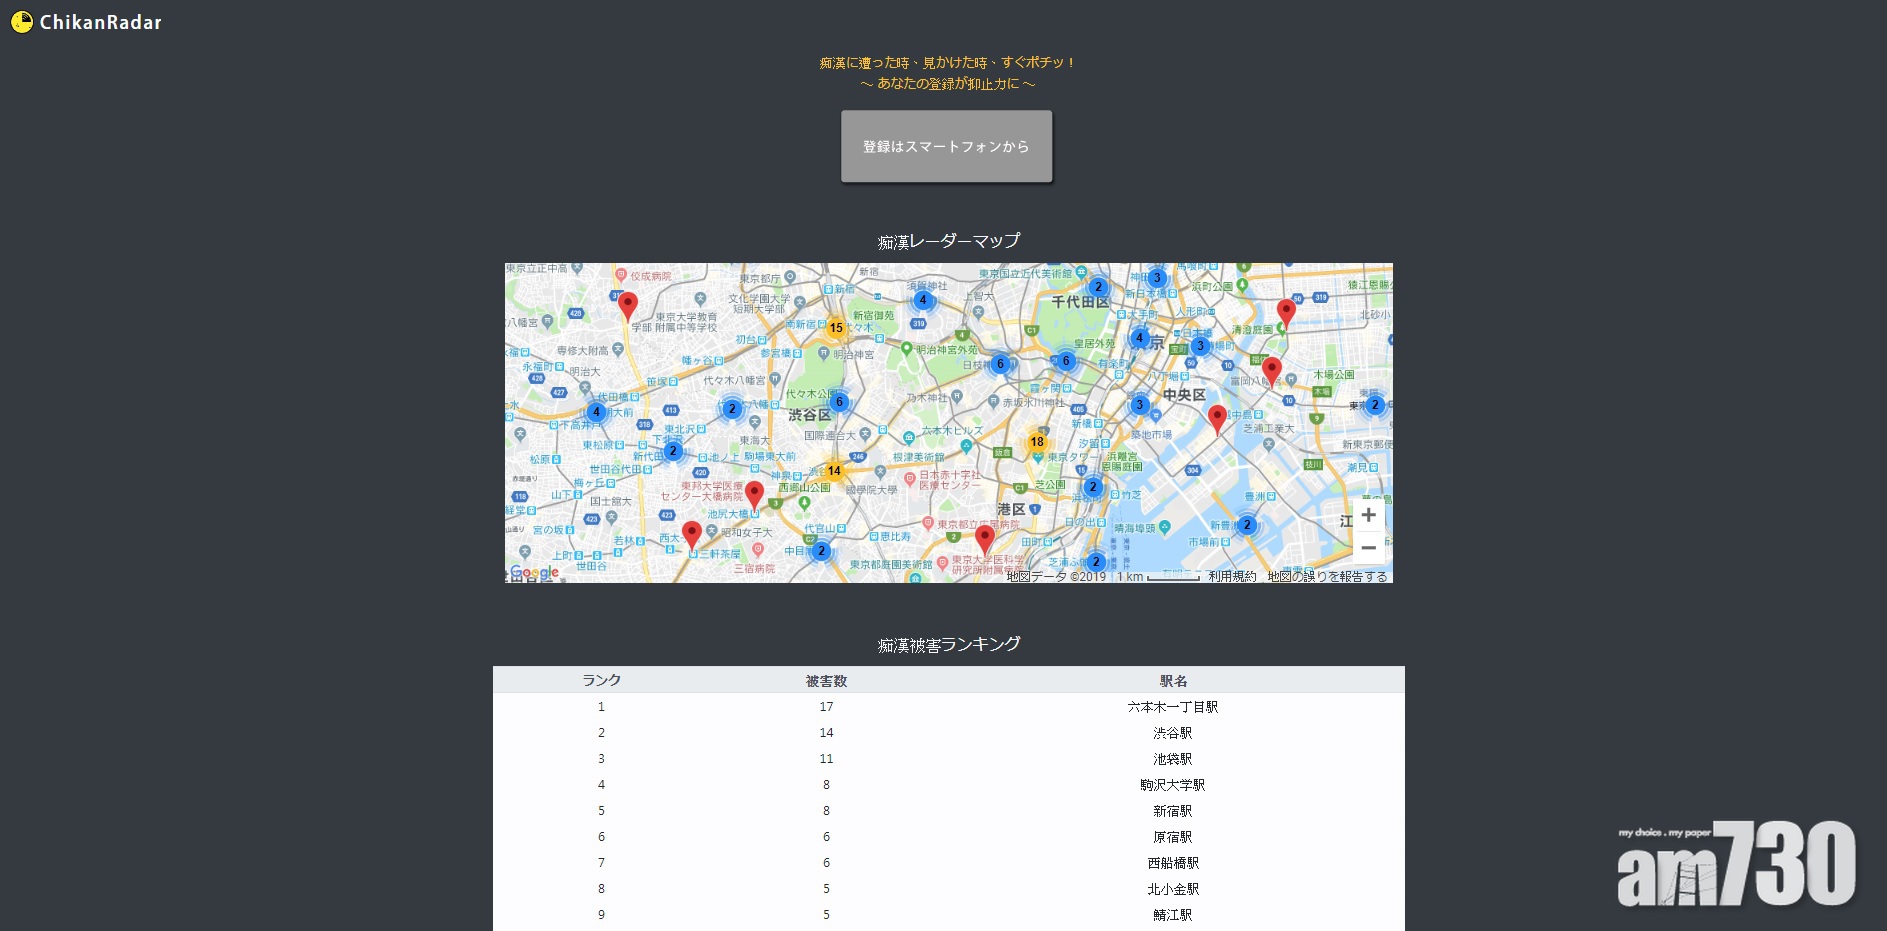The height and width of the screenshot is (931, 1887).
Task: Select the red pin near 佼成病院
Action: [x=627, y=304]
